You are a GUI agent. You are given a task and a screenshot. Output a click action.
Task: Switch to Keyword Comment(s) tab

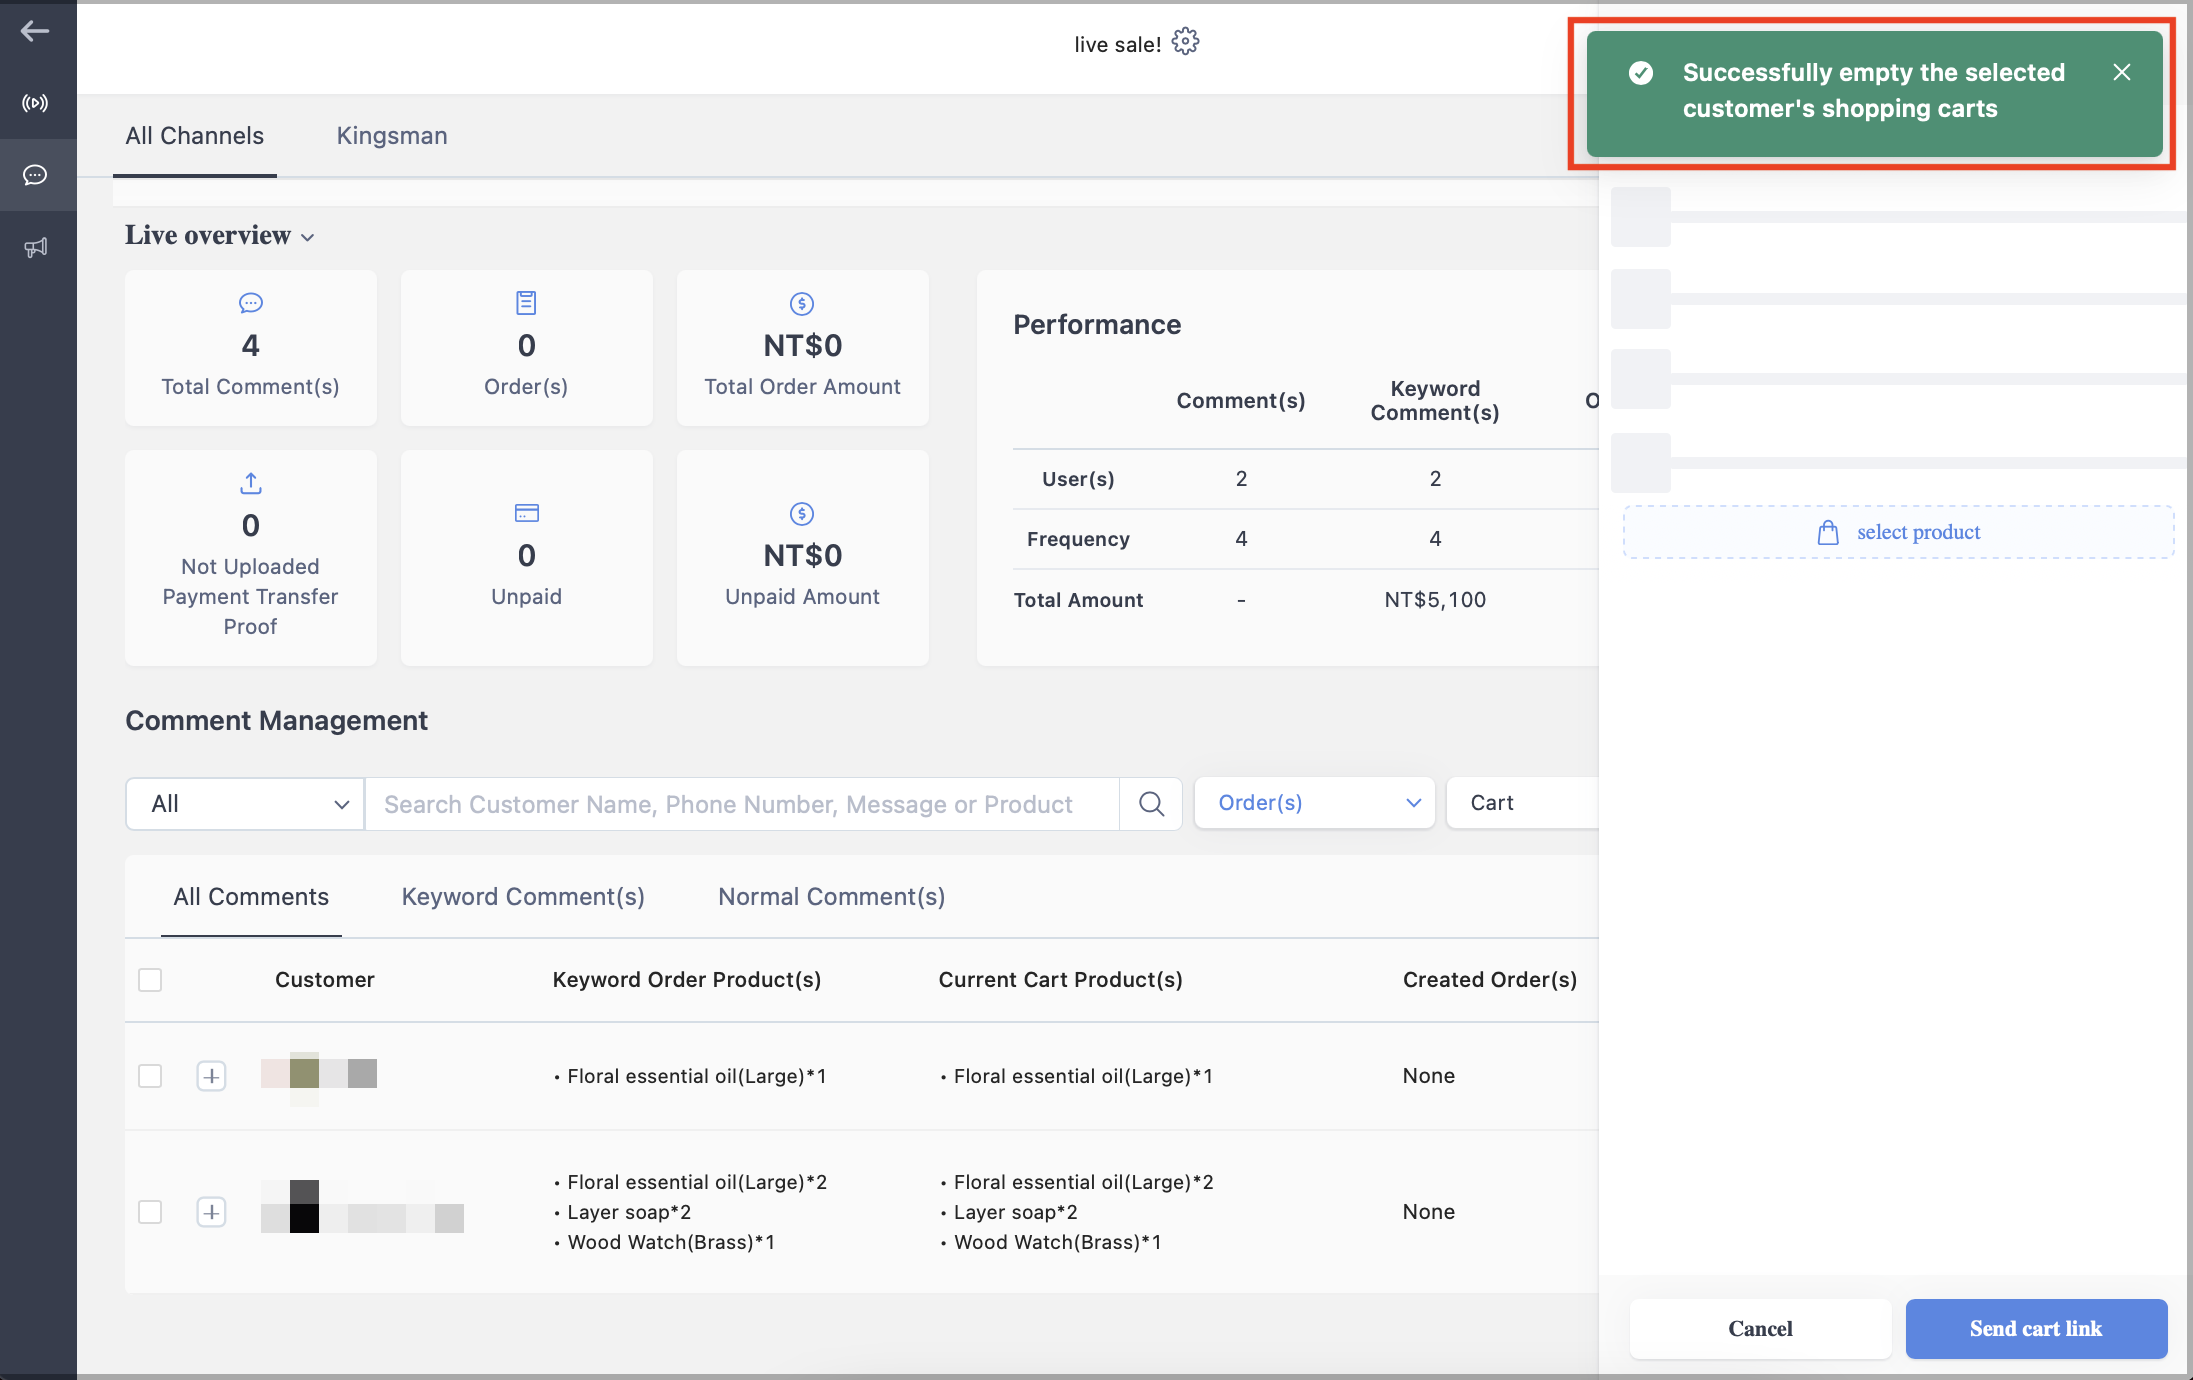(523, 897)
